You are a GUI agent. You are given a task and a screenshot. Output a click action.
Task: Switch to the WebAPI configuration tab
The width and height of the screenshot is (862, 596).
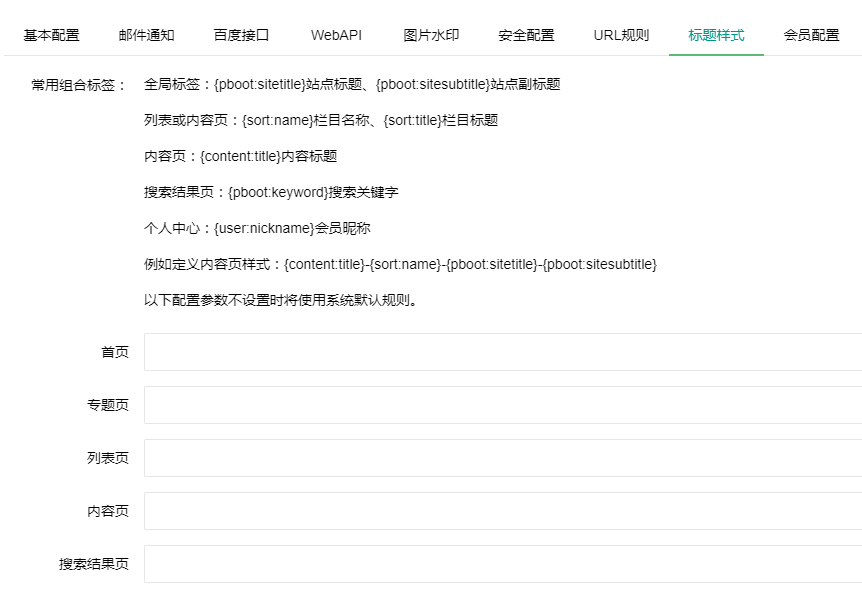[337, 32]
